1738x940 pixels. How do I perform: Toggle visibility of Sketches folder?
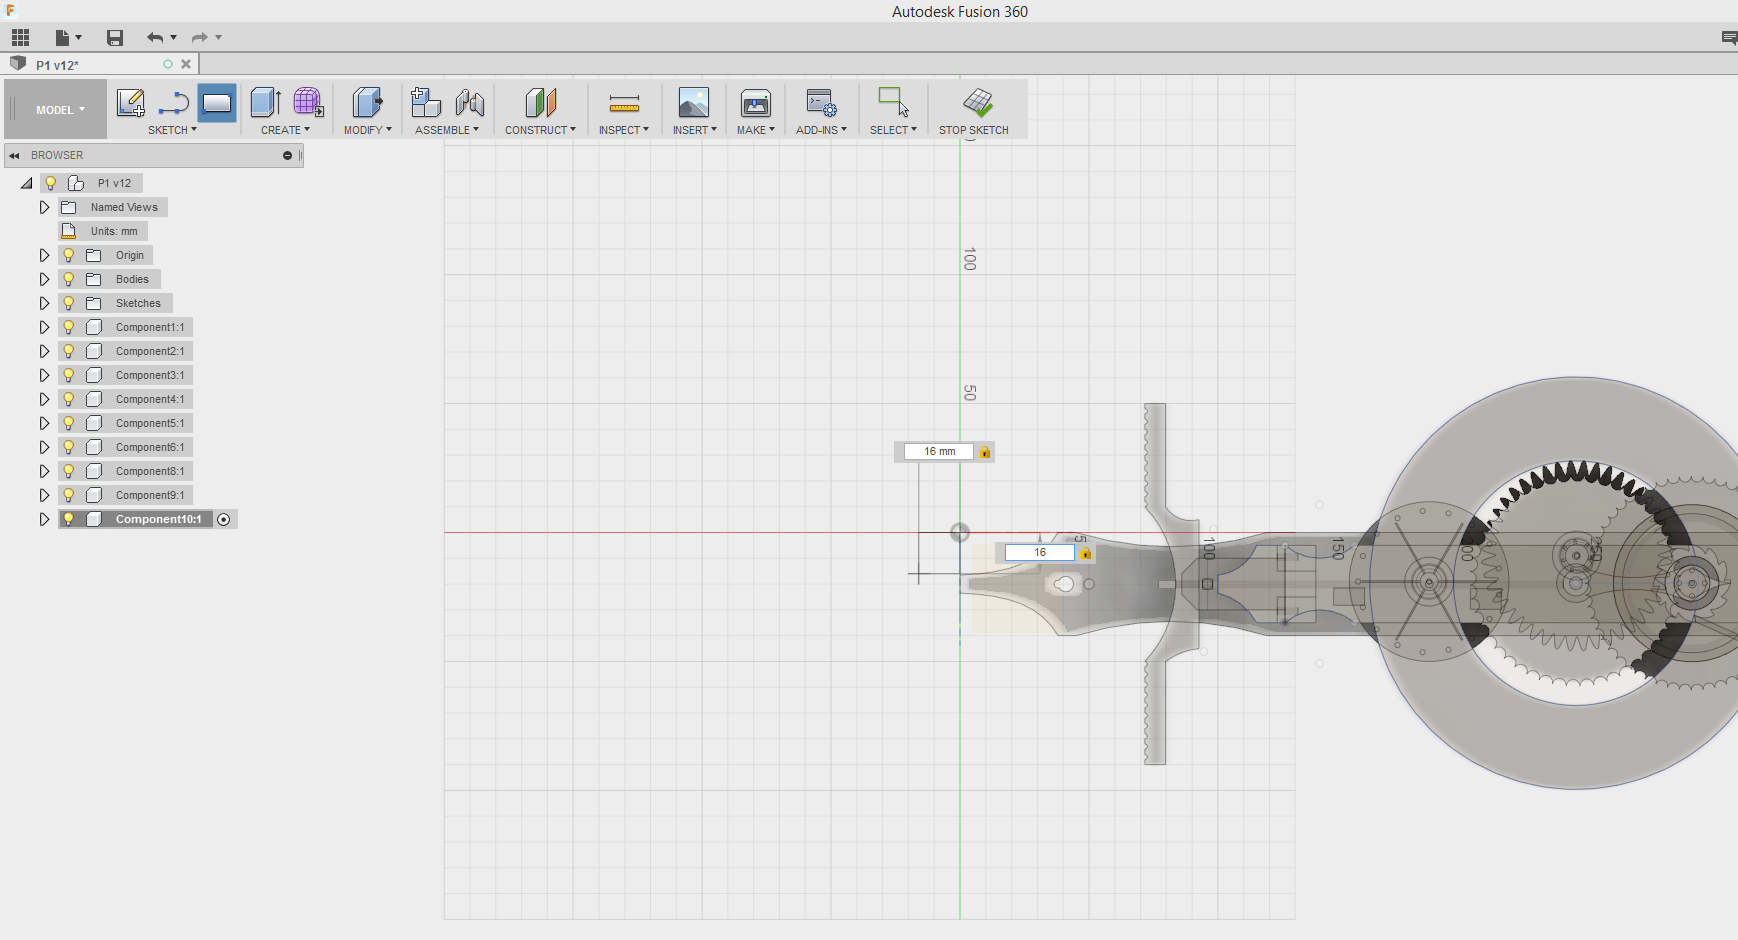69,303
